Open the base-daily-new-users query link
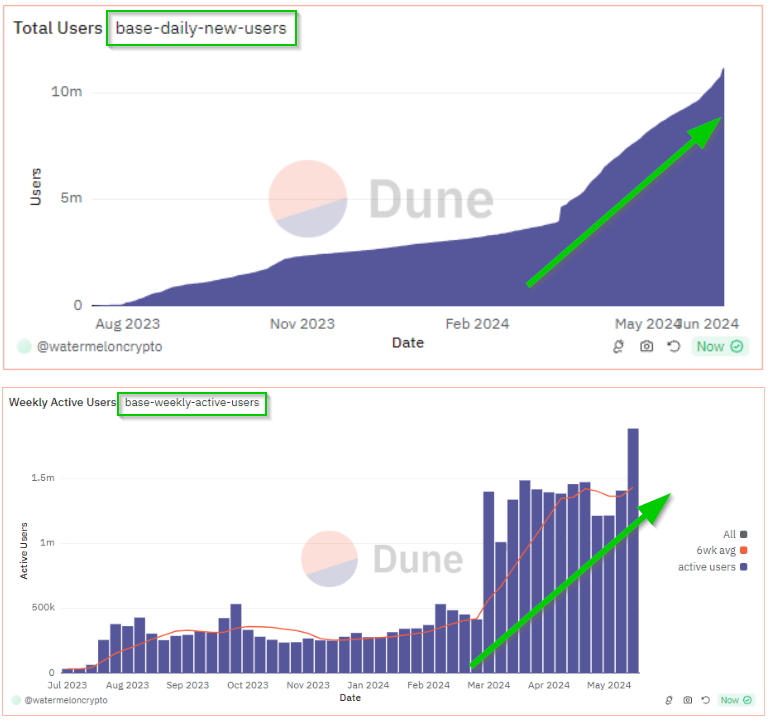The height and width of the screenshot is (722, 771). 201,29
